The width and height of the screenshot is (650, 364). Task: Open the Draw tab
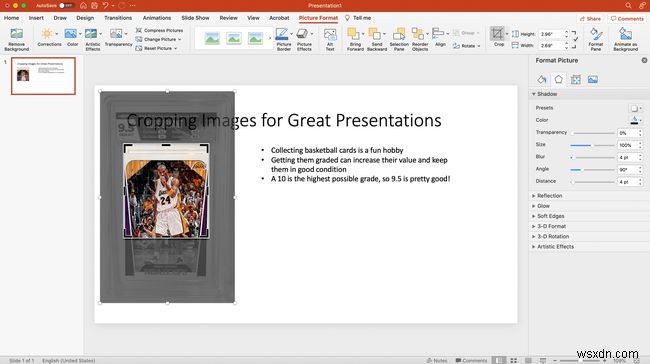[60, 18]
